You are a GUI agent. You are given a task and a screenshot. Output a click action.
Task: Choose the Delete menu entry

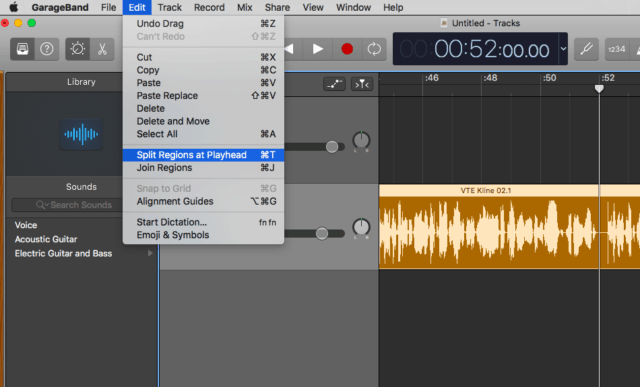pos(203,108)
